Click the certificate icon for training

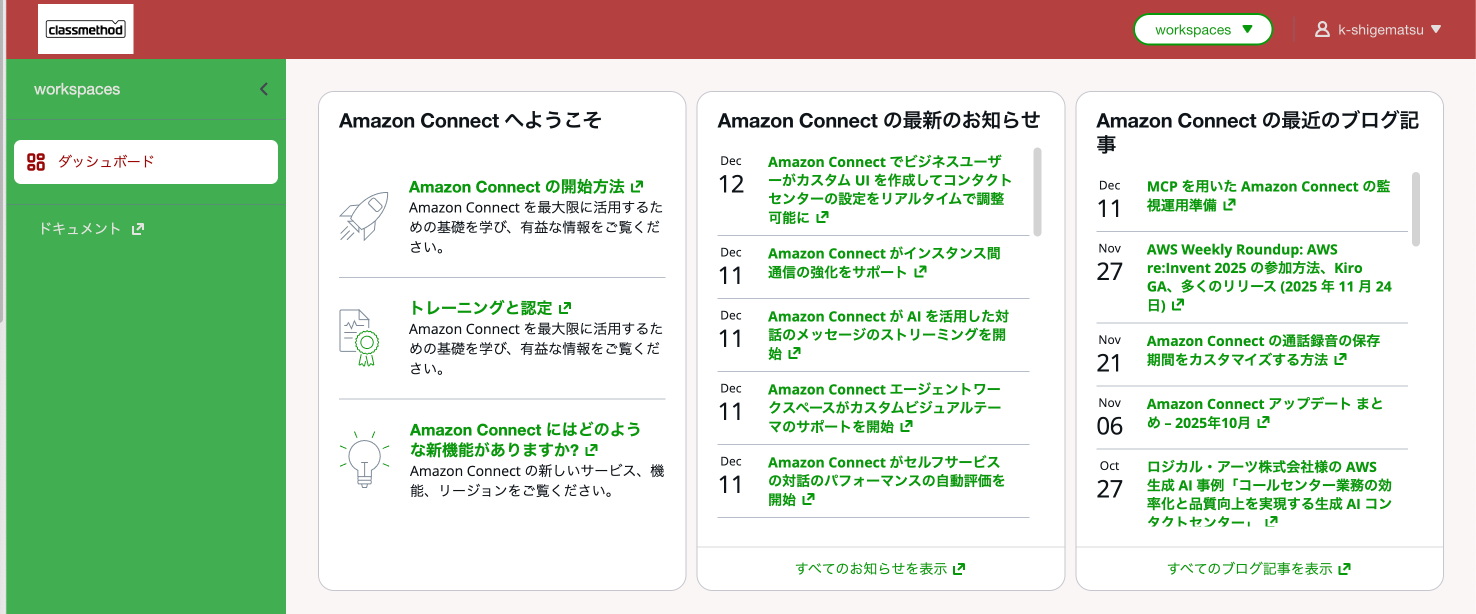pyautogui.click(x=360, y=338)
